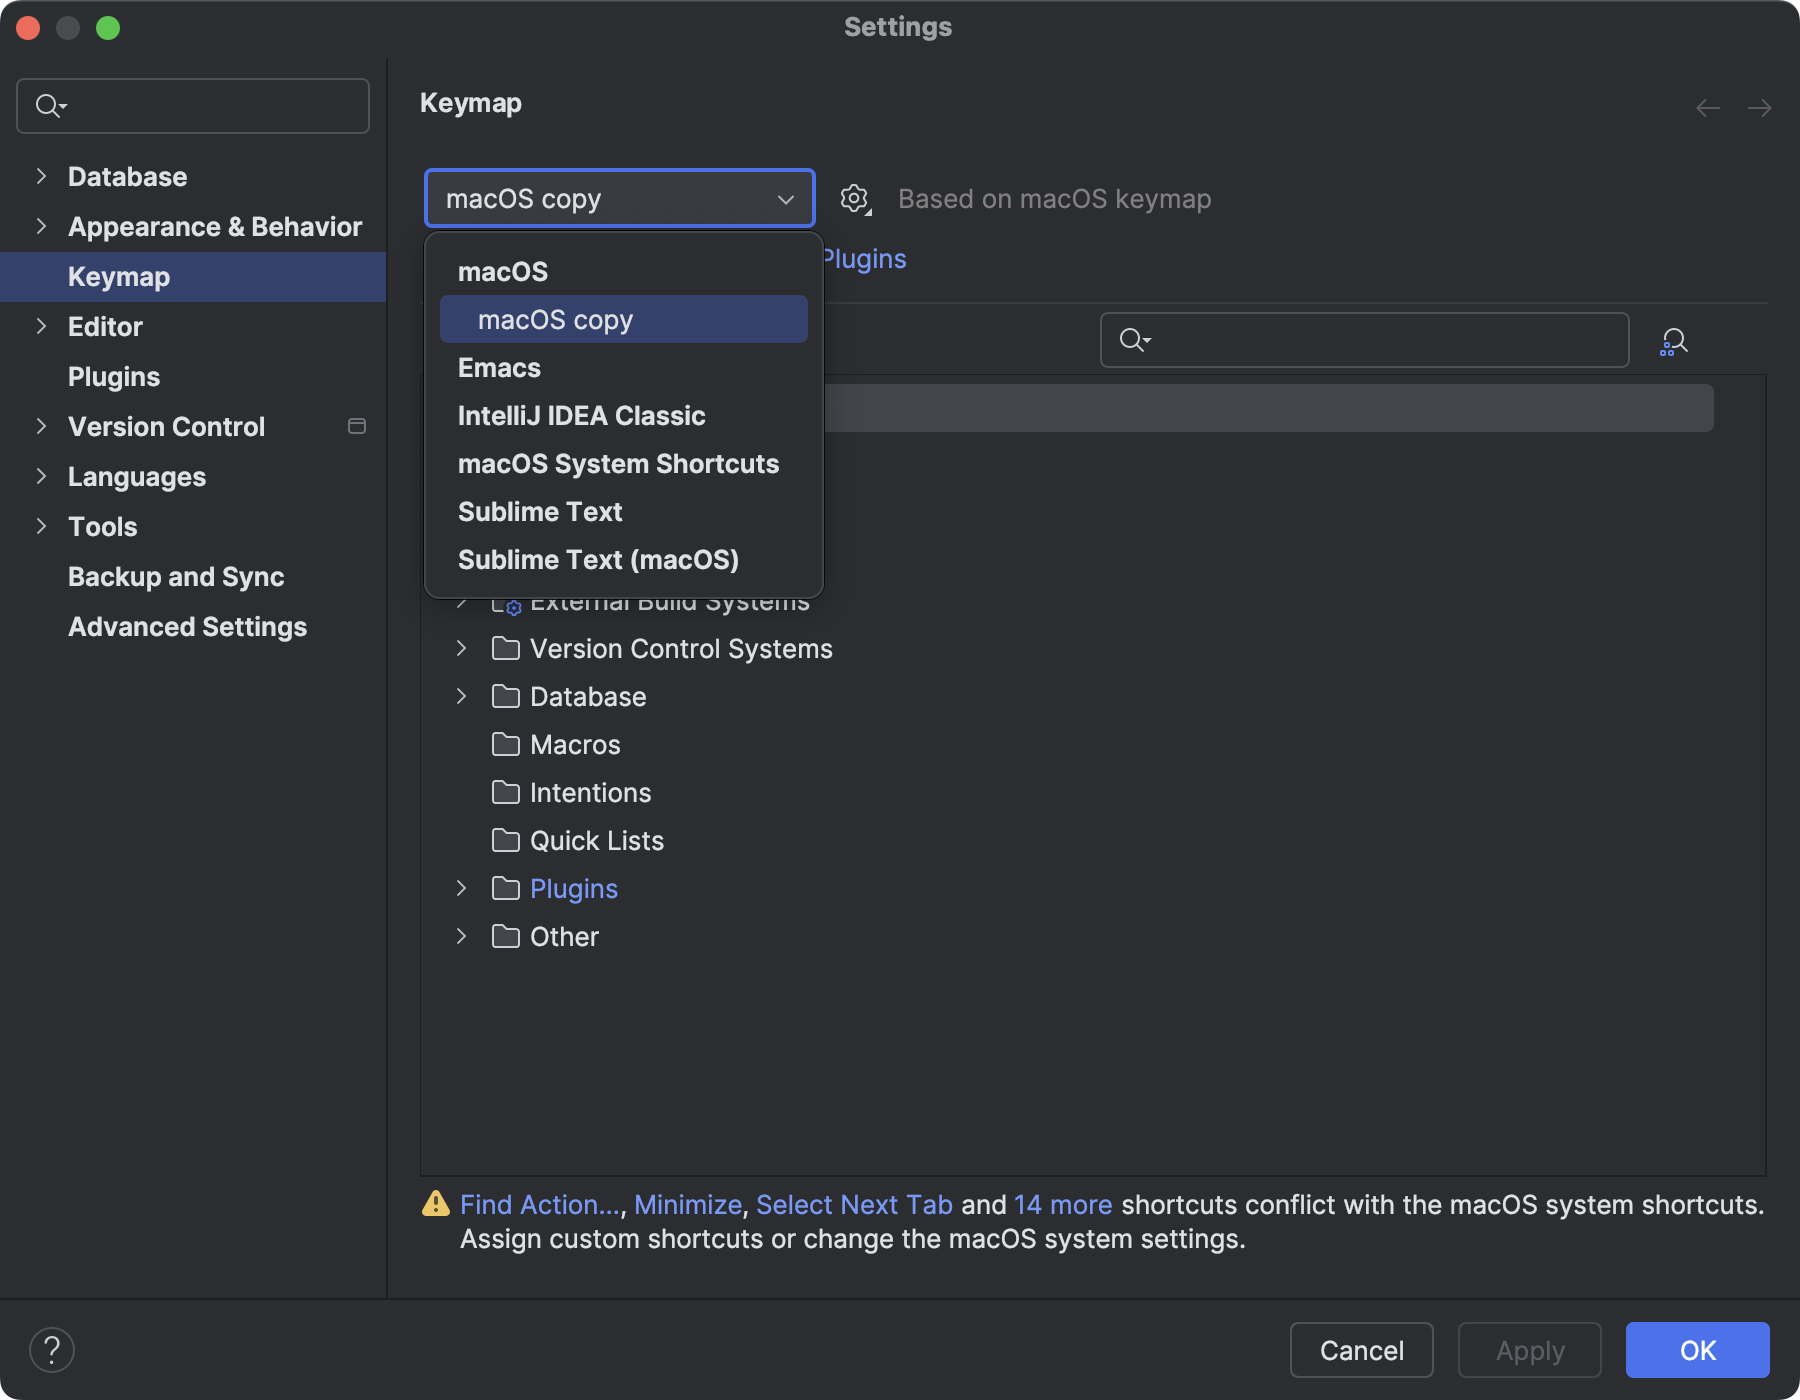Click OK to save settings

tap(1696, 1350)
